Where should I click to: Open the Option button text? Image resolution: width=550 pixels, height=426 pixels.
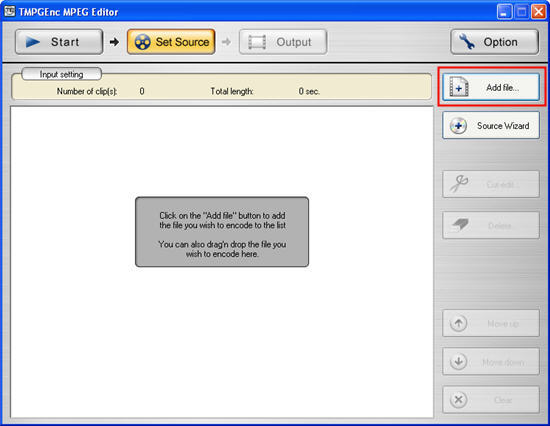tap(501, 42)
